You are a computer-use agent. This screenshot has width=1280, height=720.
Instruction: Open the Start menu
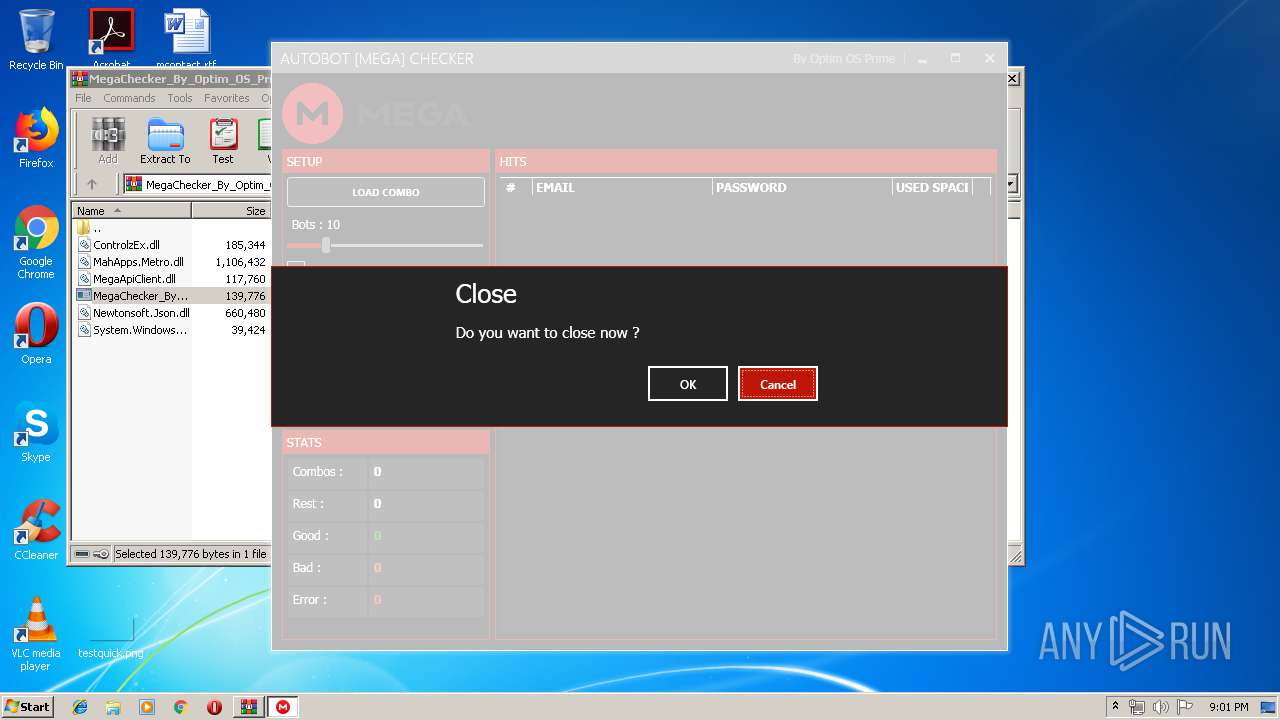(x=28, y=706)
